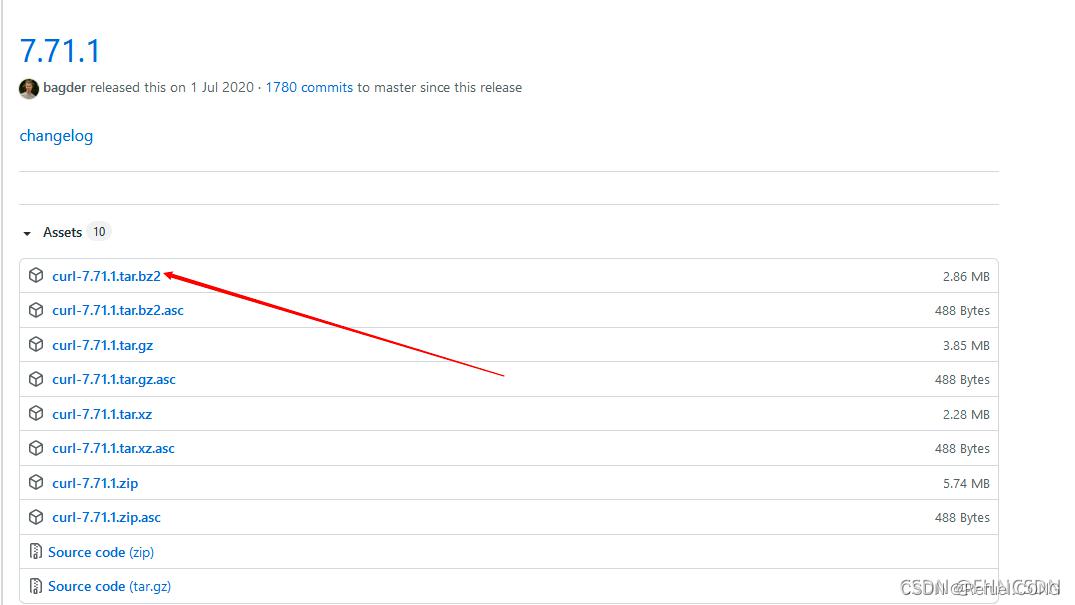Click package icon beside curl-7.71.1.tar.bz2.asc

click(36, 310)
